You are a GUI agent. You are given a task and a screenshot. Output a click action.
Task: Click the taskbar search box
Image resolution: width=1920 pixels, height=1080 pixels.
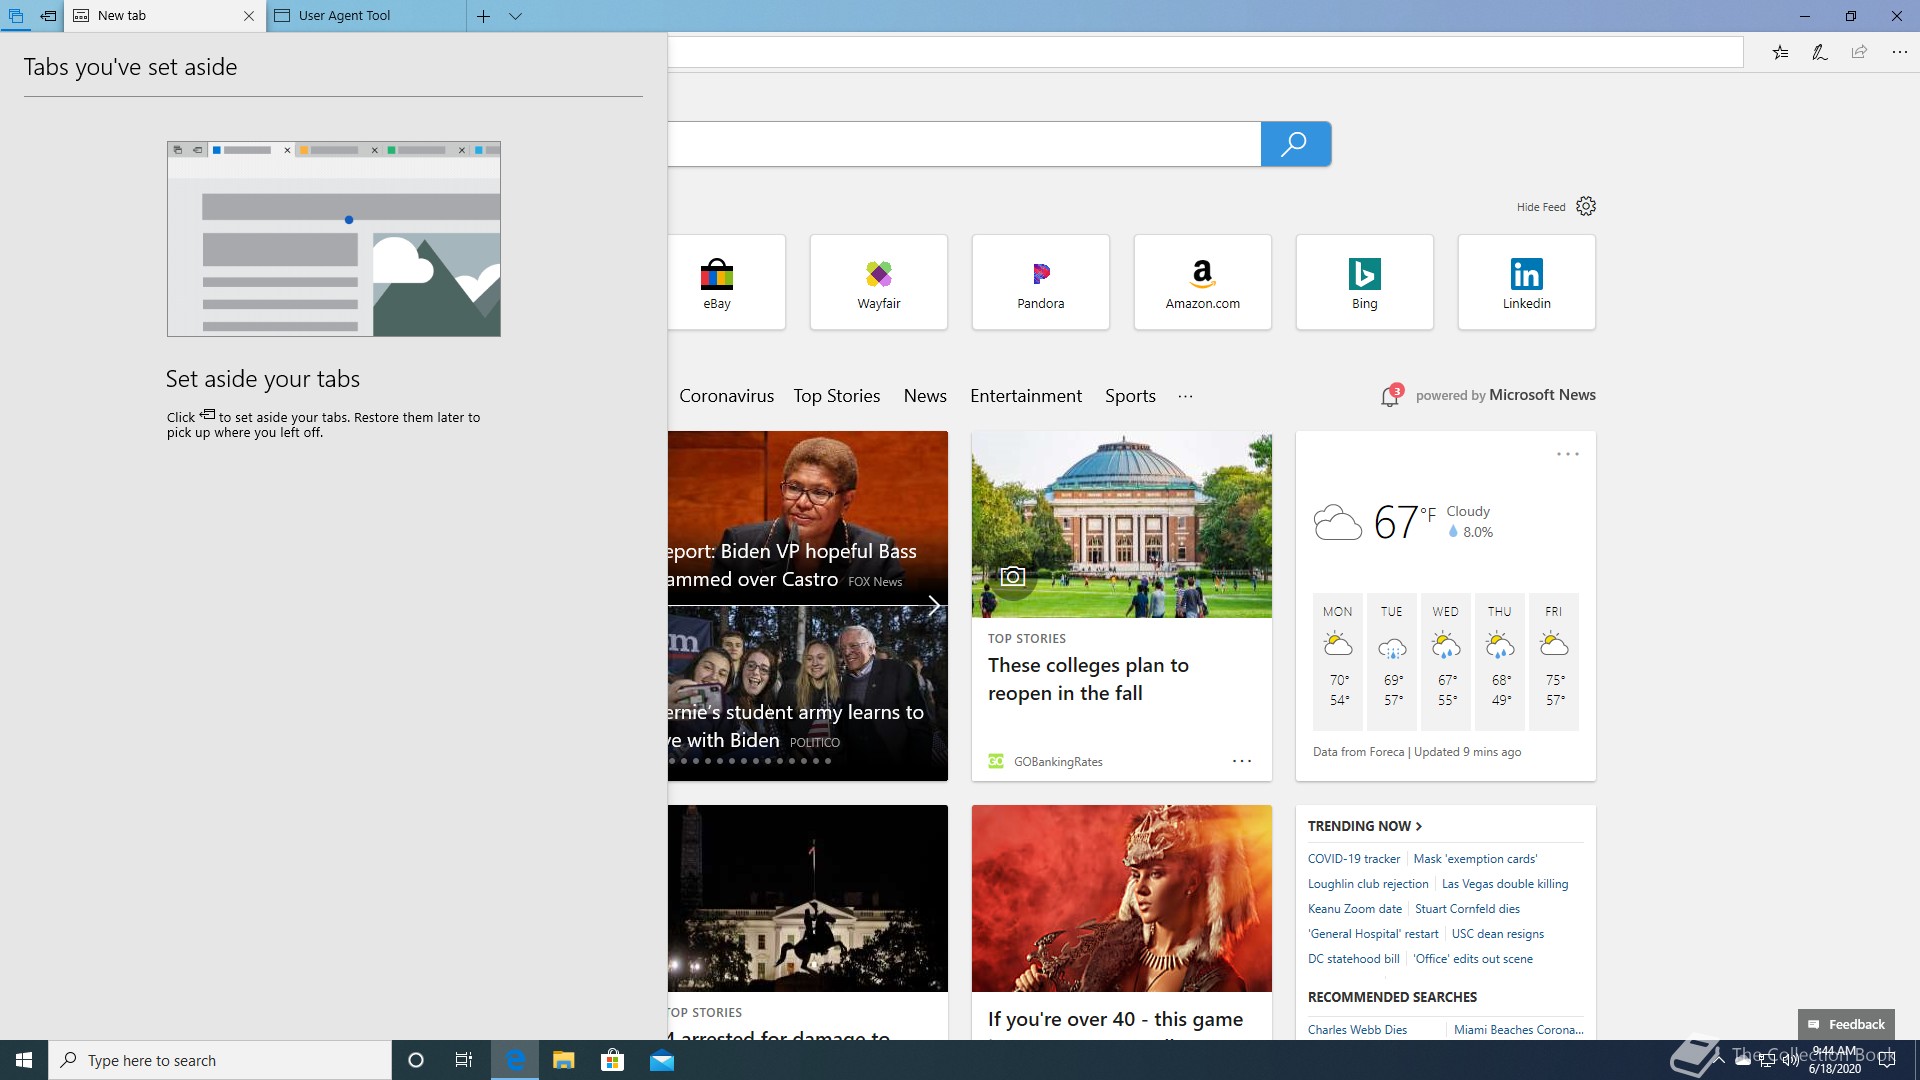[220, 1060]
